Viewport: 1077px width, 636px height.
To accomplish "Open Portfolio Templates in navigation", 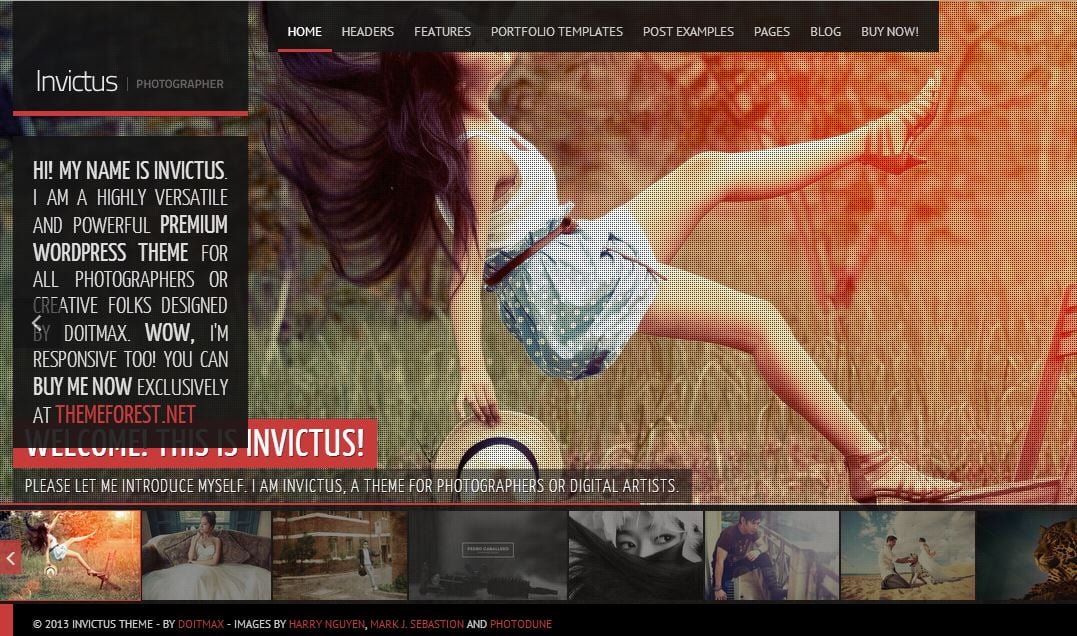I will 556,32.
